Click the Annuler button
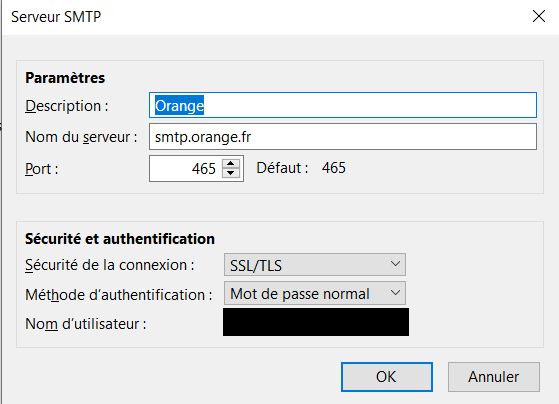 point(494,377)
